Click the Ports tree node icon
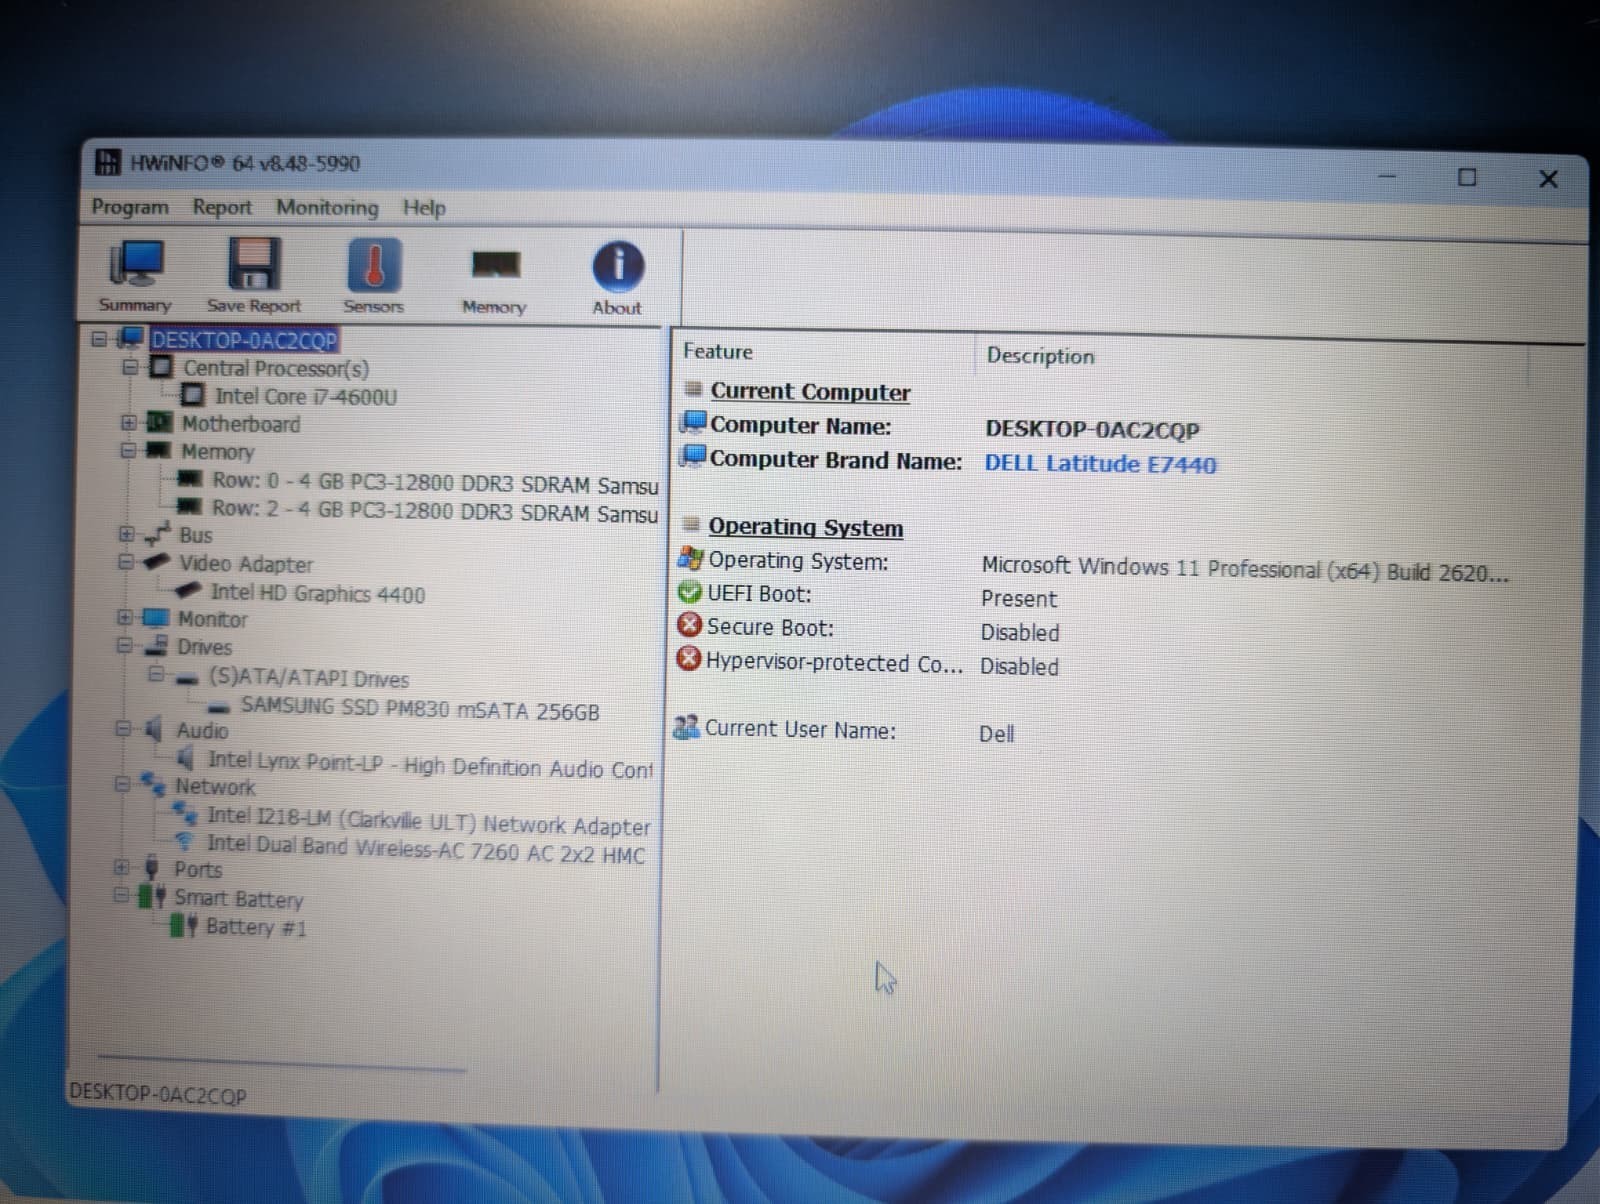1600x1204 pixels. pos(151,867)
